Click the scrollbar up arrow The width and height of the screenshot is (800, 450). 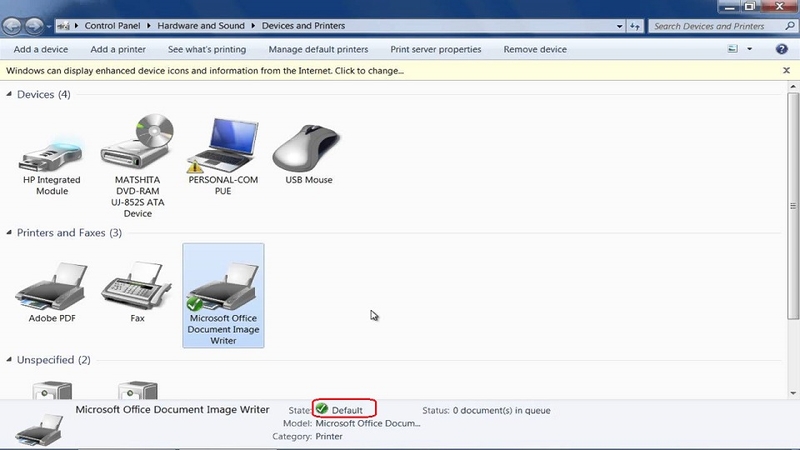793,87
